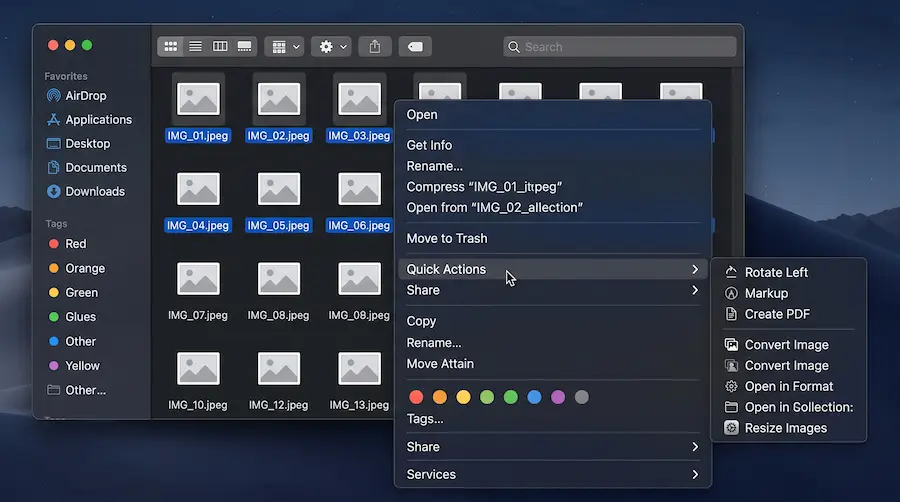Select the IMG_13.jpeg thumbnail
900x502 pixels.
coord(359,368)
